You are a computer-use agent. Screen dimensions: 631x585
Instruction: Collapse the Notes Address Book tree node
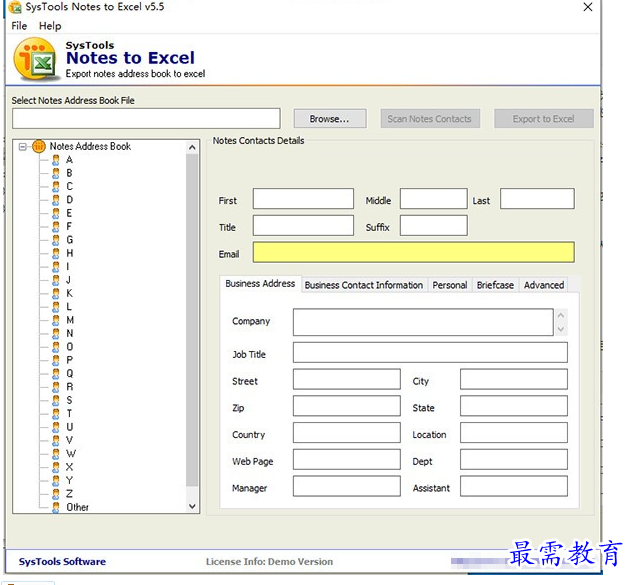23,147
